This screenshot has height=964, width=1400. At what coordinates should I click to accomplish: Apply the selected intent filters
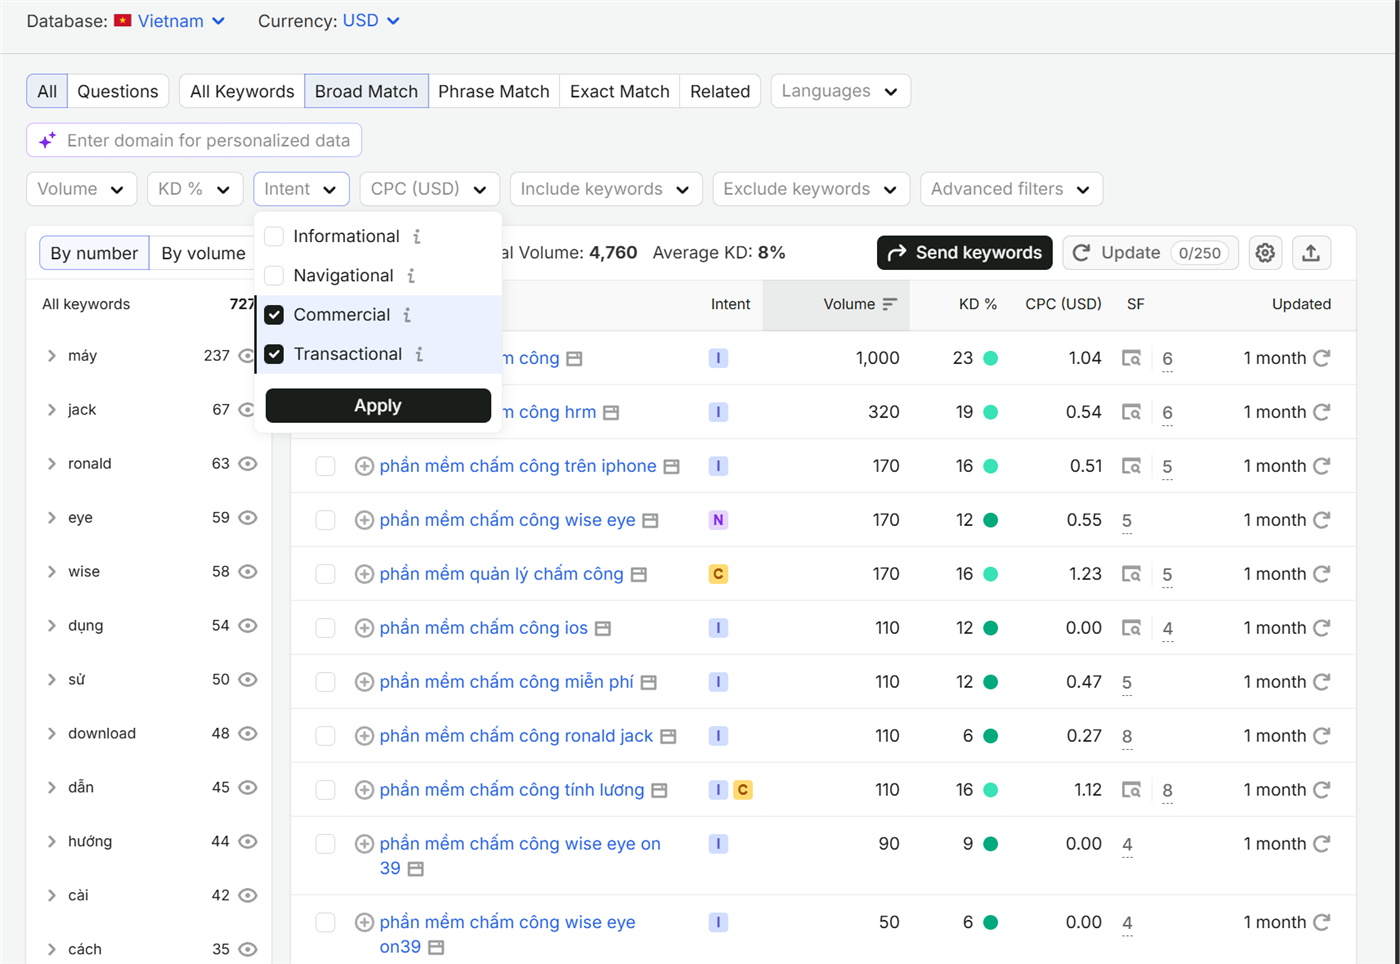click(378, 406)
